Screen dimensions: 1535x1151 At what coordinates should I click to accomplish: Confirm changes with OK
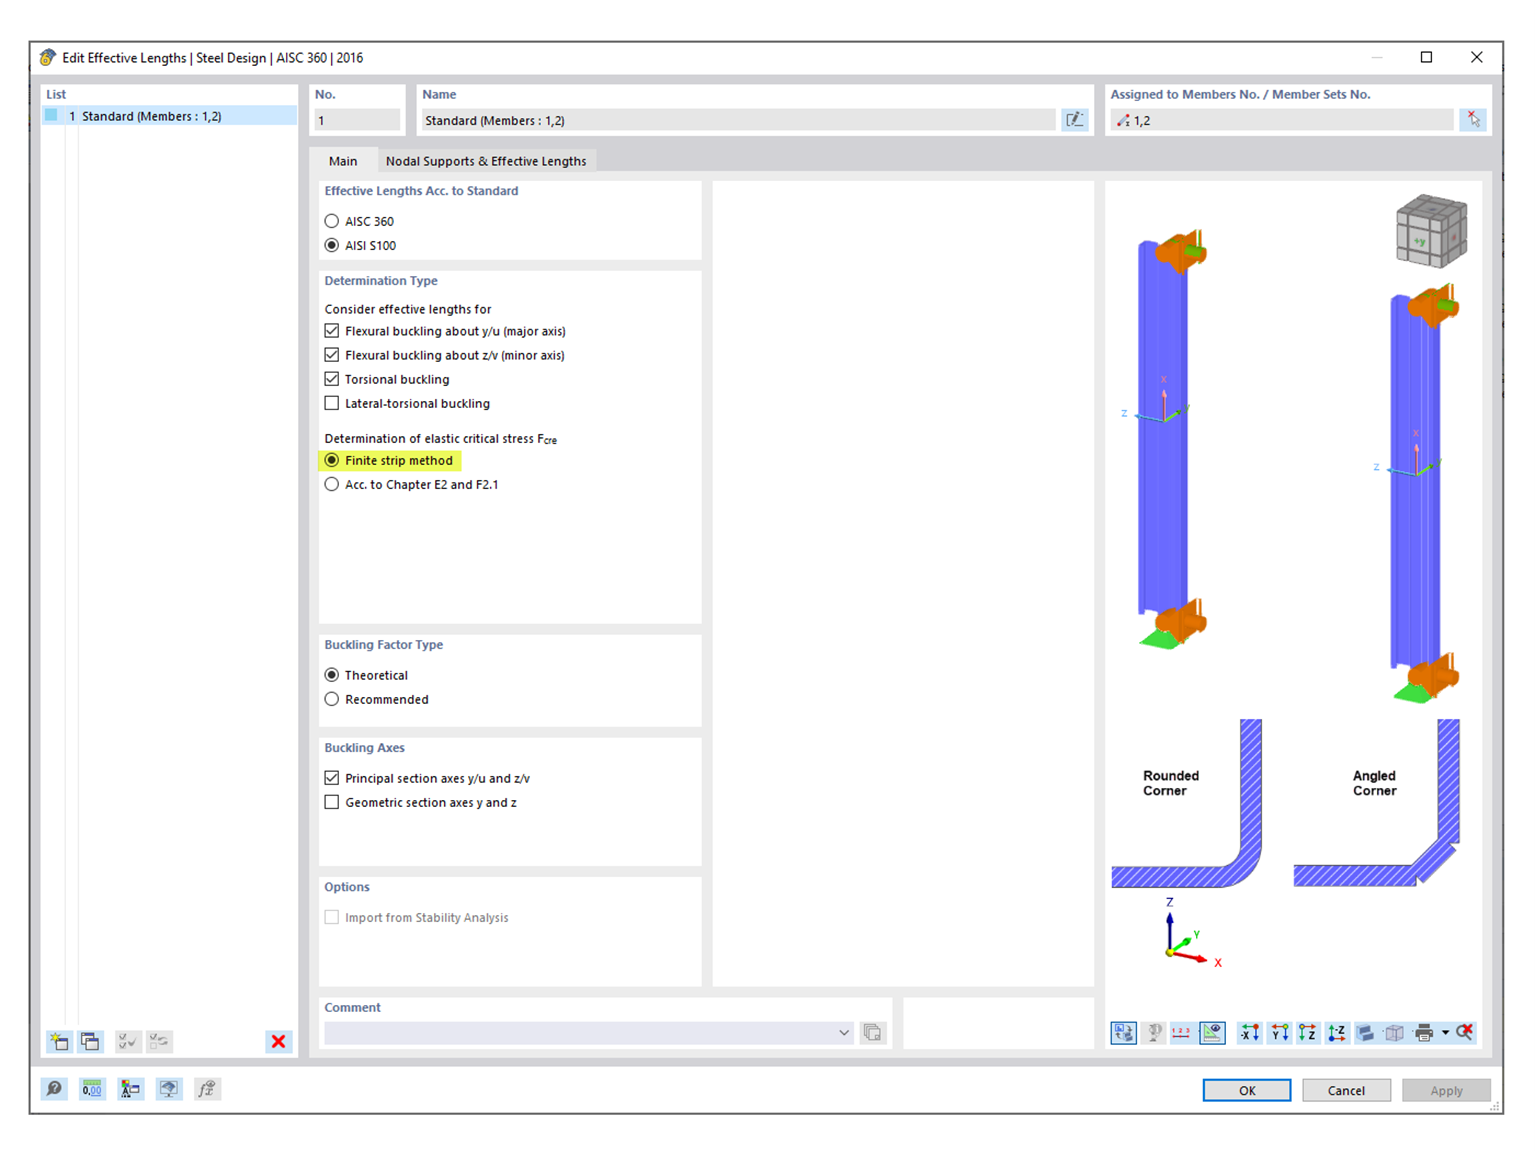pos(1246,1090)
